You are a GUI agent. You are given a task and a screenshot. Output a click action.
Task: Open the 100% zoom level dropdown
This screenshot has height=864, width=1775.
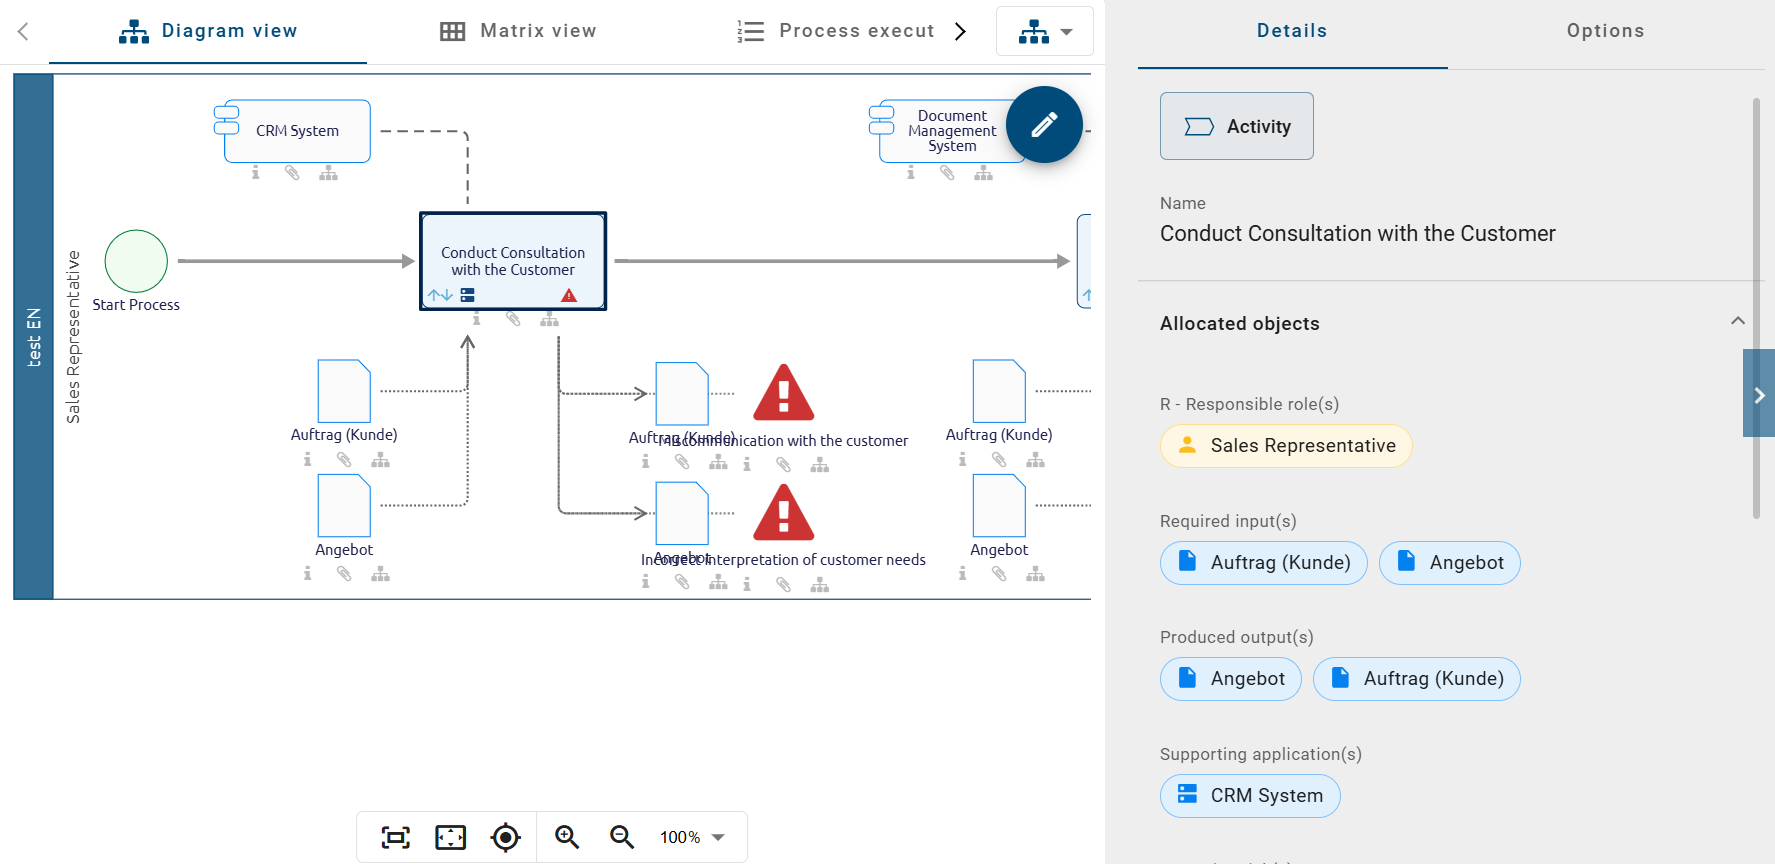click(692, 837)
